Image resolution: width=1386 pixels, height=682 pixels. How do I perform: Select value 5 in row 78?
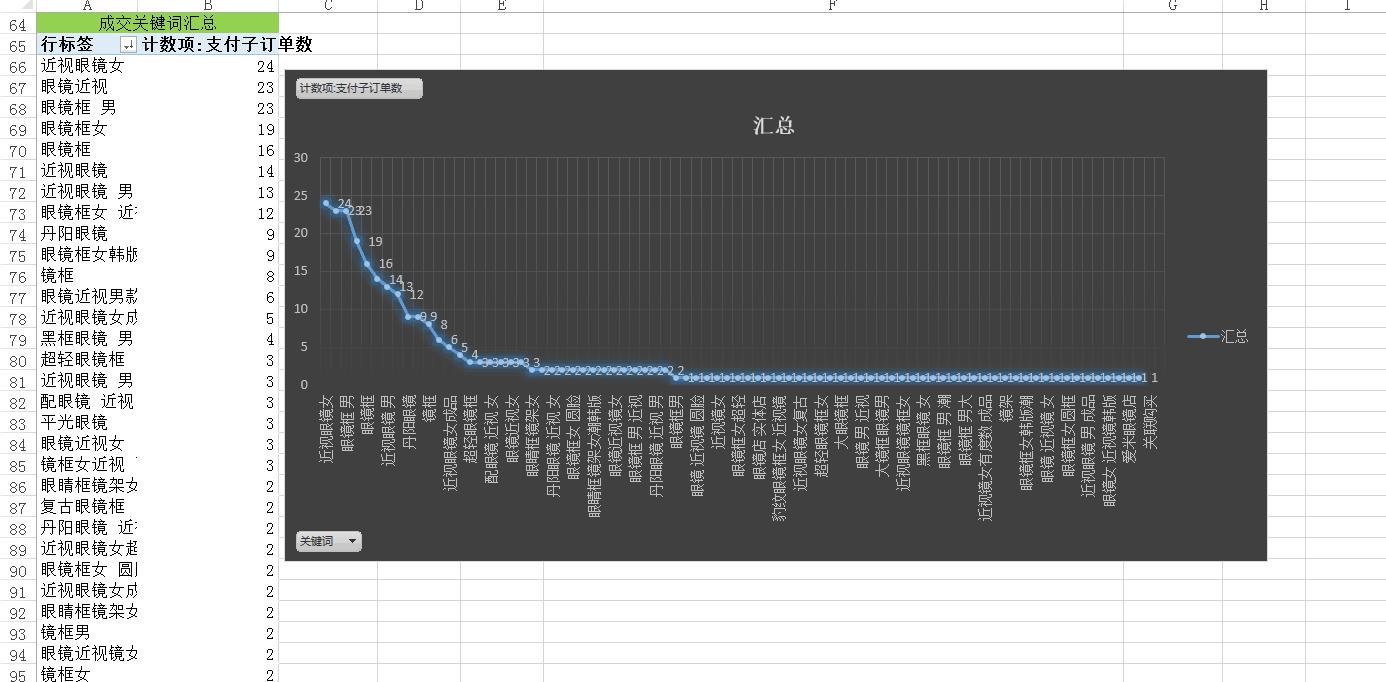(208, 318)
